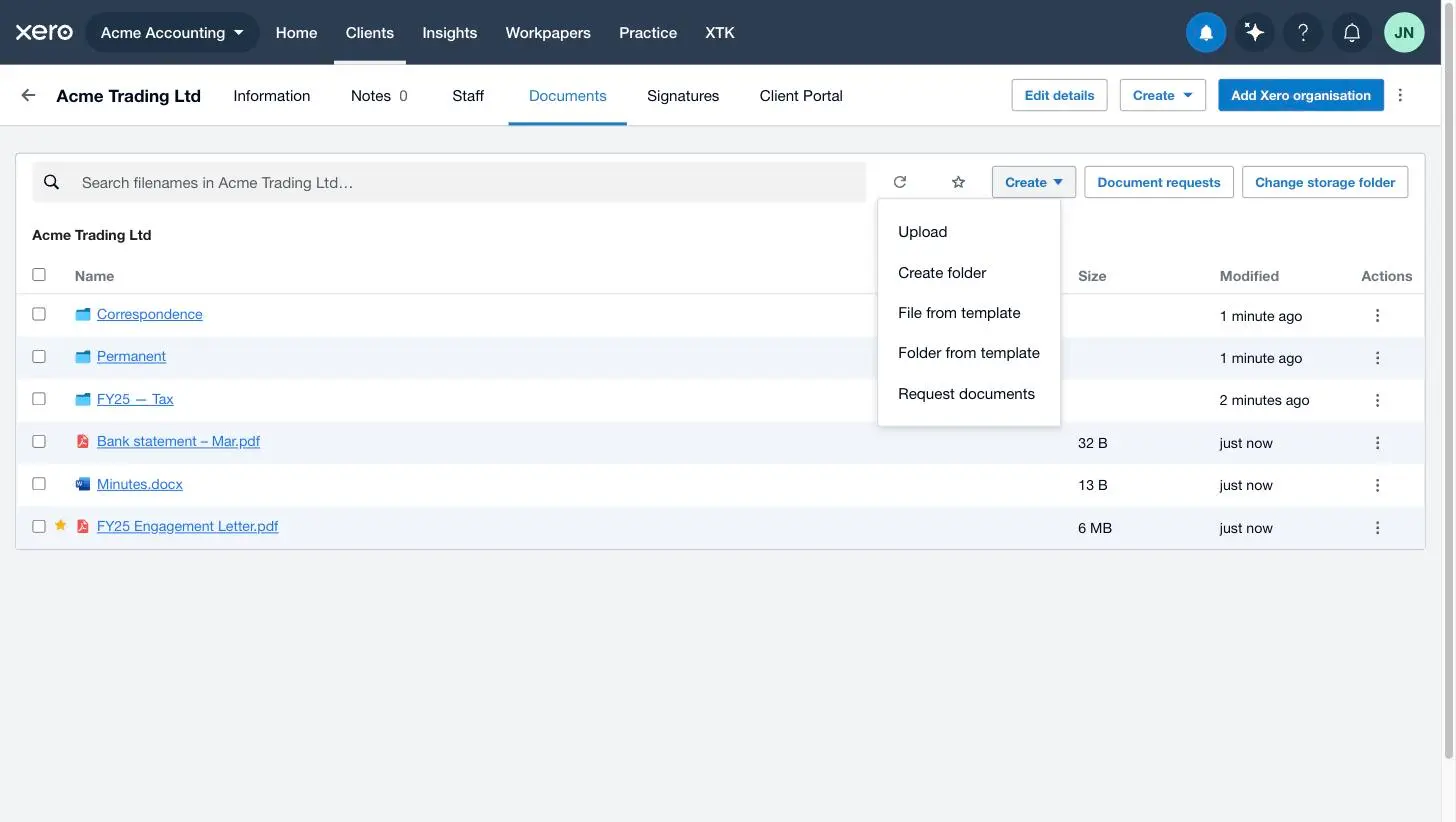Choose Upload from the Create menu
This screenshot has height=822, width=1456.
tap(969, 232)
